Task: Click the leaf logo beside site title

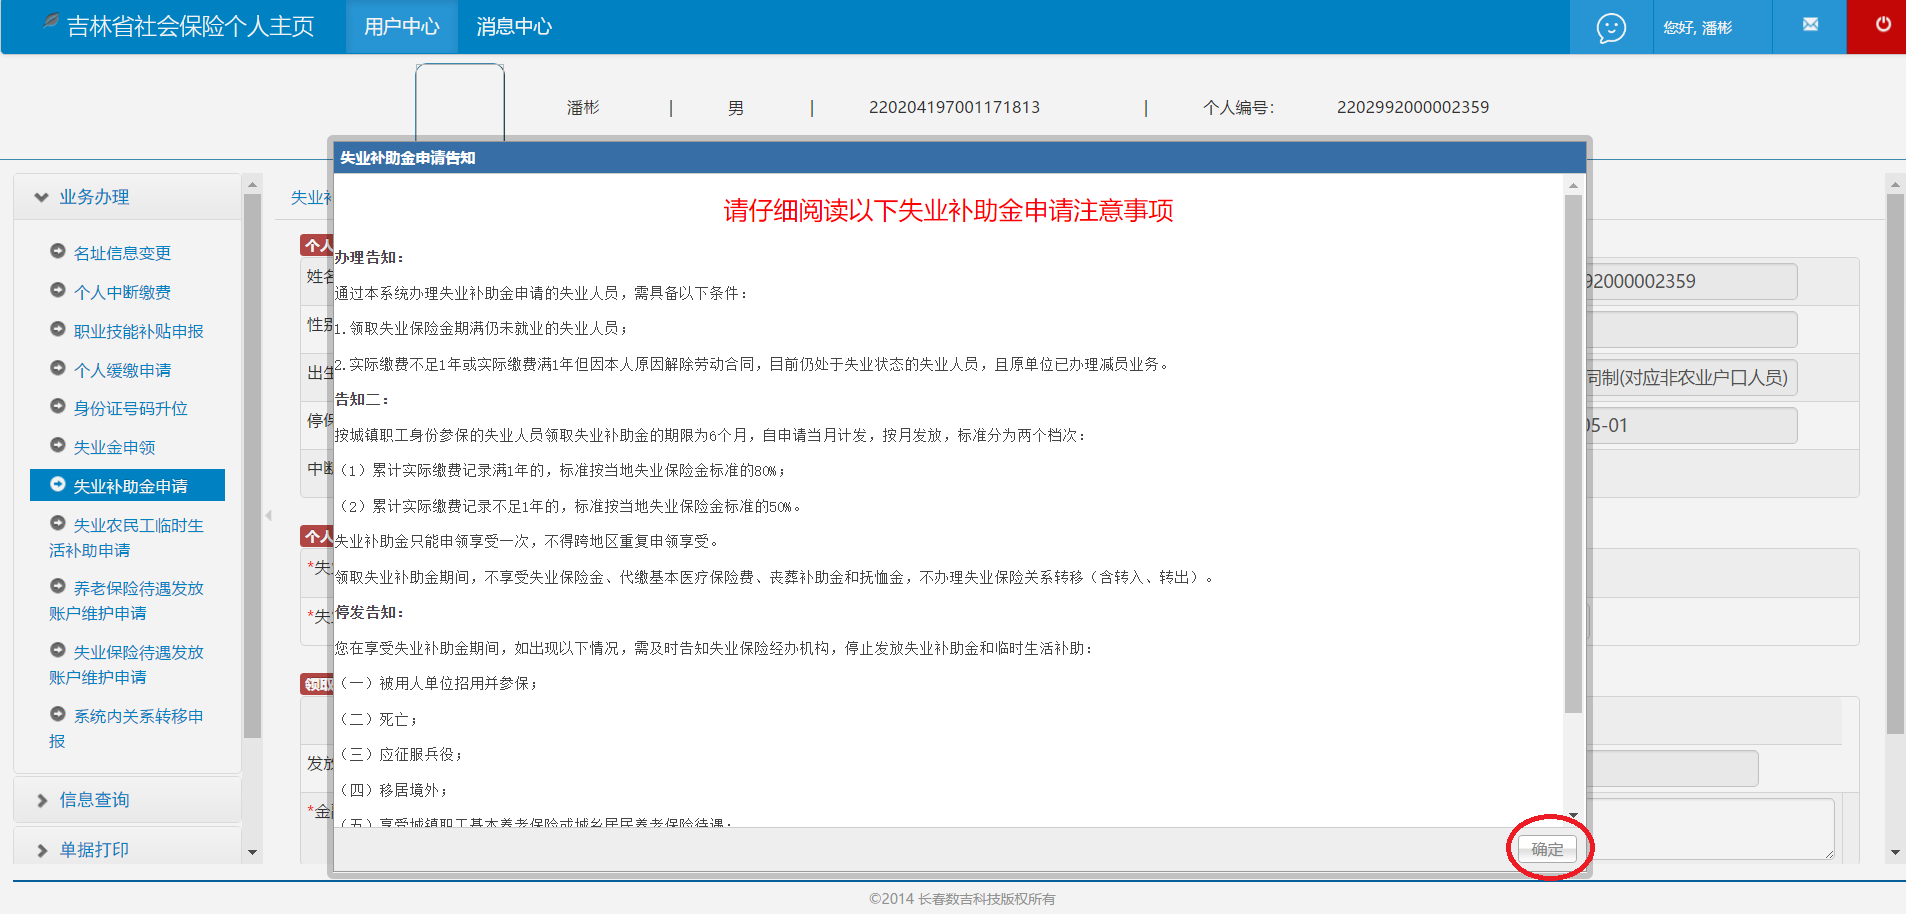Action: tap(51, 22)
